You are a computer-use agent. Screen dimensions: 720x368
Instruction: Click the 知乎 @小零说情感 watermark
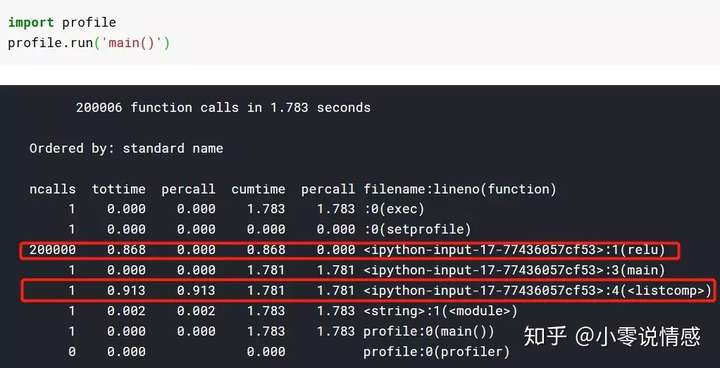point(612,337)
